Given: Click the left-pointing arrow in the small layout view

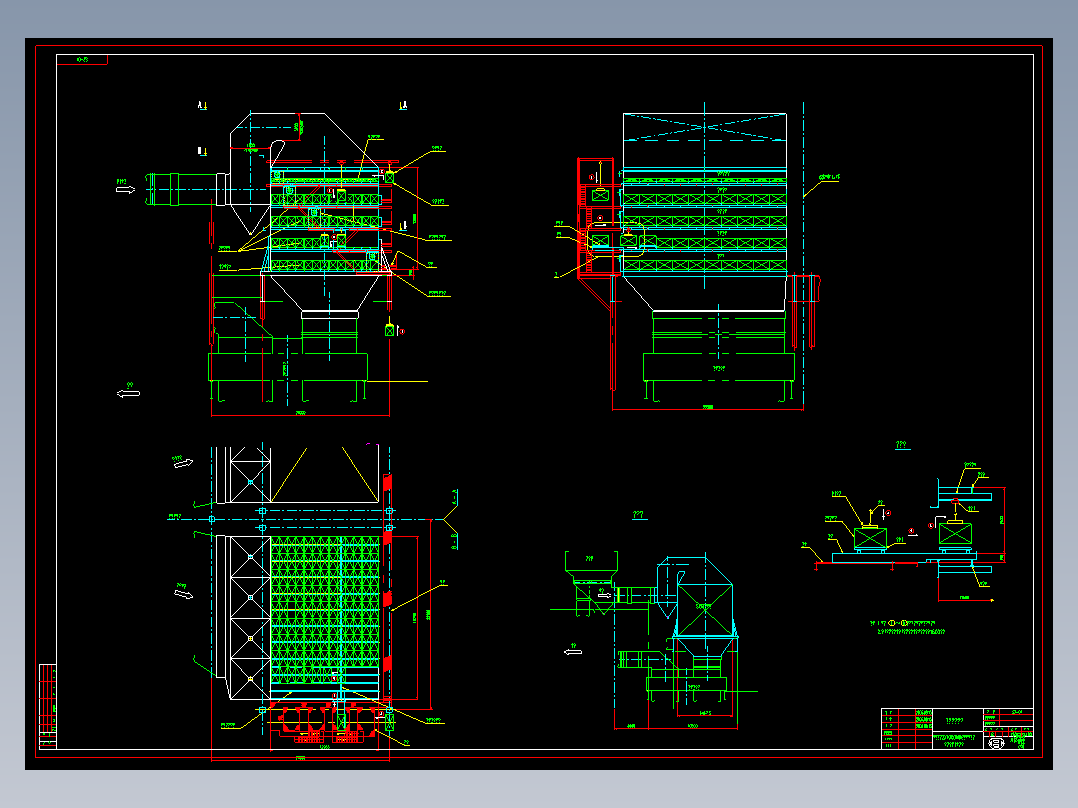Looking at the screenshot, I should (573, 652).
